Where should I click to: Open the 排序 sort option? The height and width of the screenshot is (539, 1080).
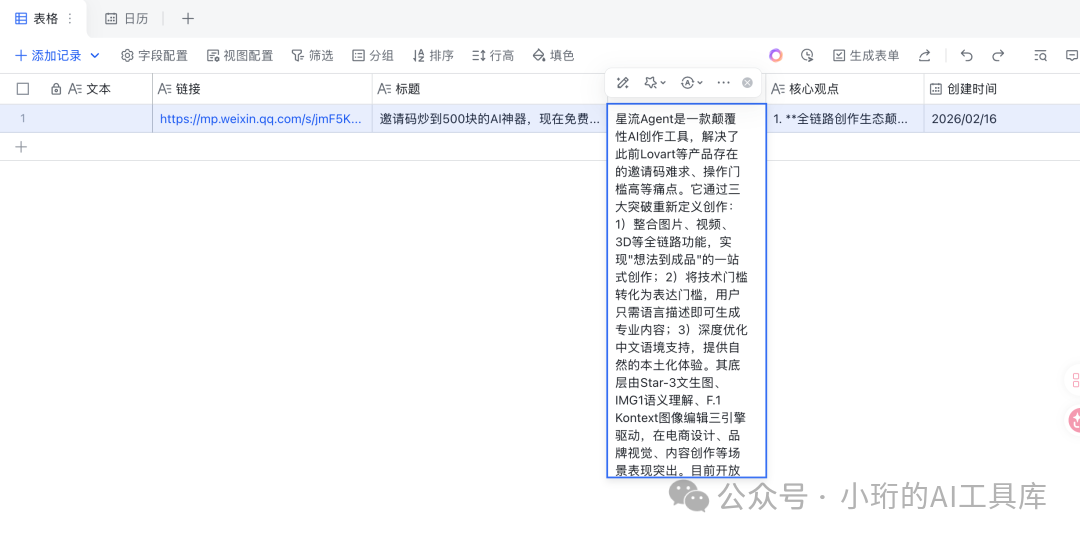(433, 56)
